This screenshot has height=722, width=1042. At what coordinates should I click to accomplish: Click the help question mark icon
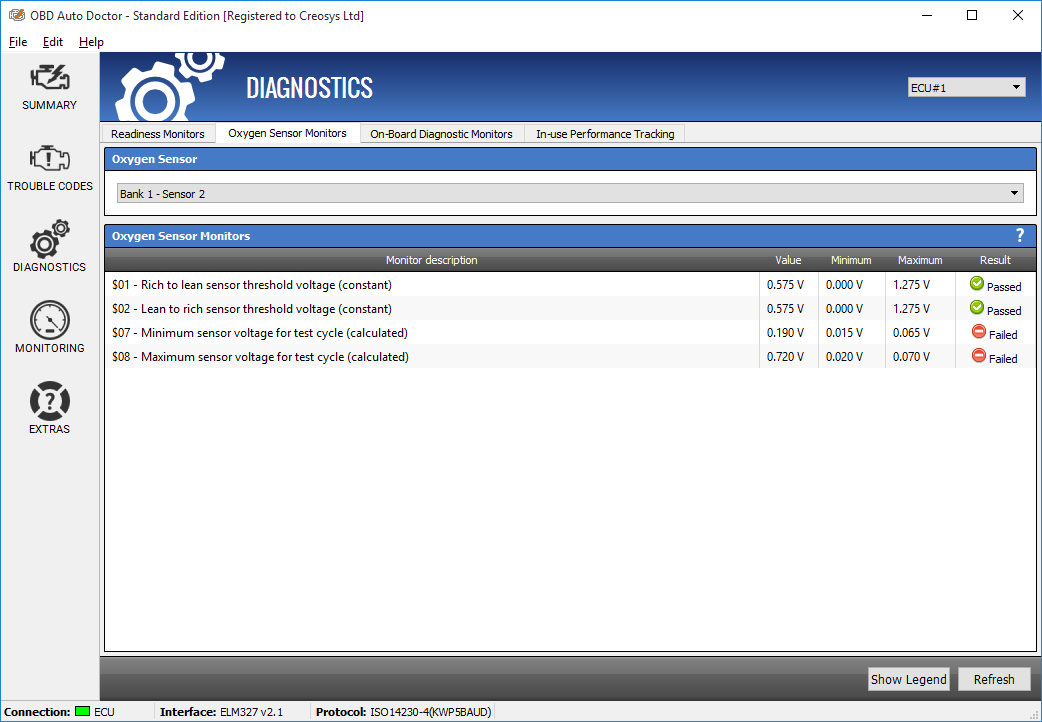click(x=1020, y=236)
